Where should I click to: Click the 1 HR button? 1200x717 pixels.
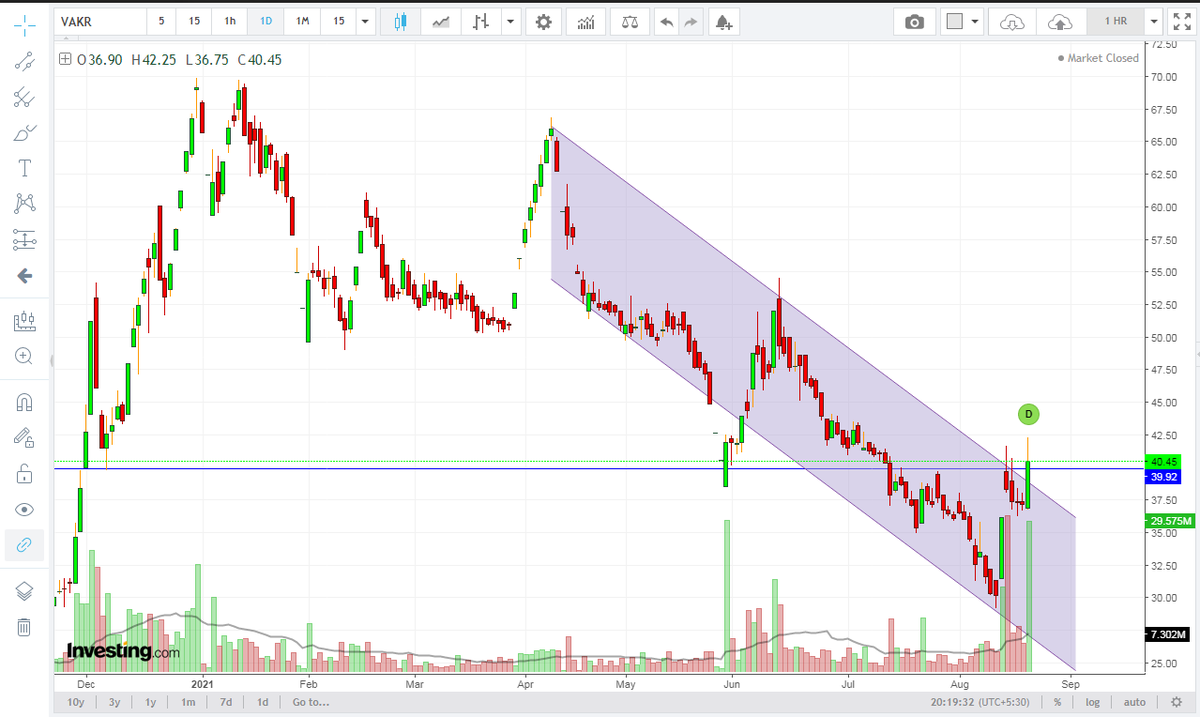point(1116,21)
